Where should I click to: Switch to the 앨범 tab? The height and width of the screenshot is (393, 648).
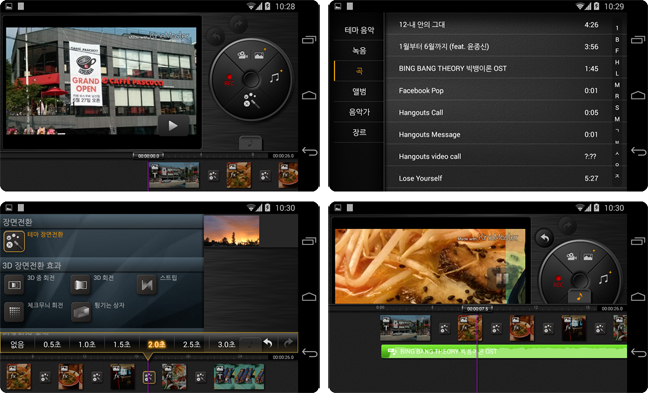(x=359, y=91)
